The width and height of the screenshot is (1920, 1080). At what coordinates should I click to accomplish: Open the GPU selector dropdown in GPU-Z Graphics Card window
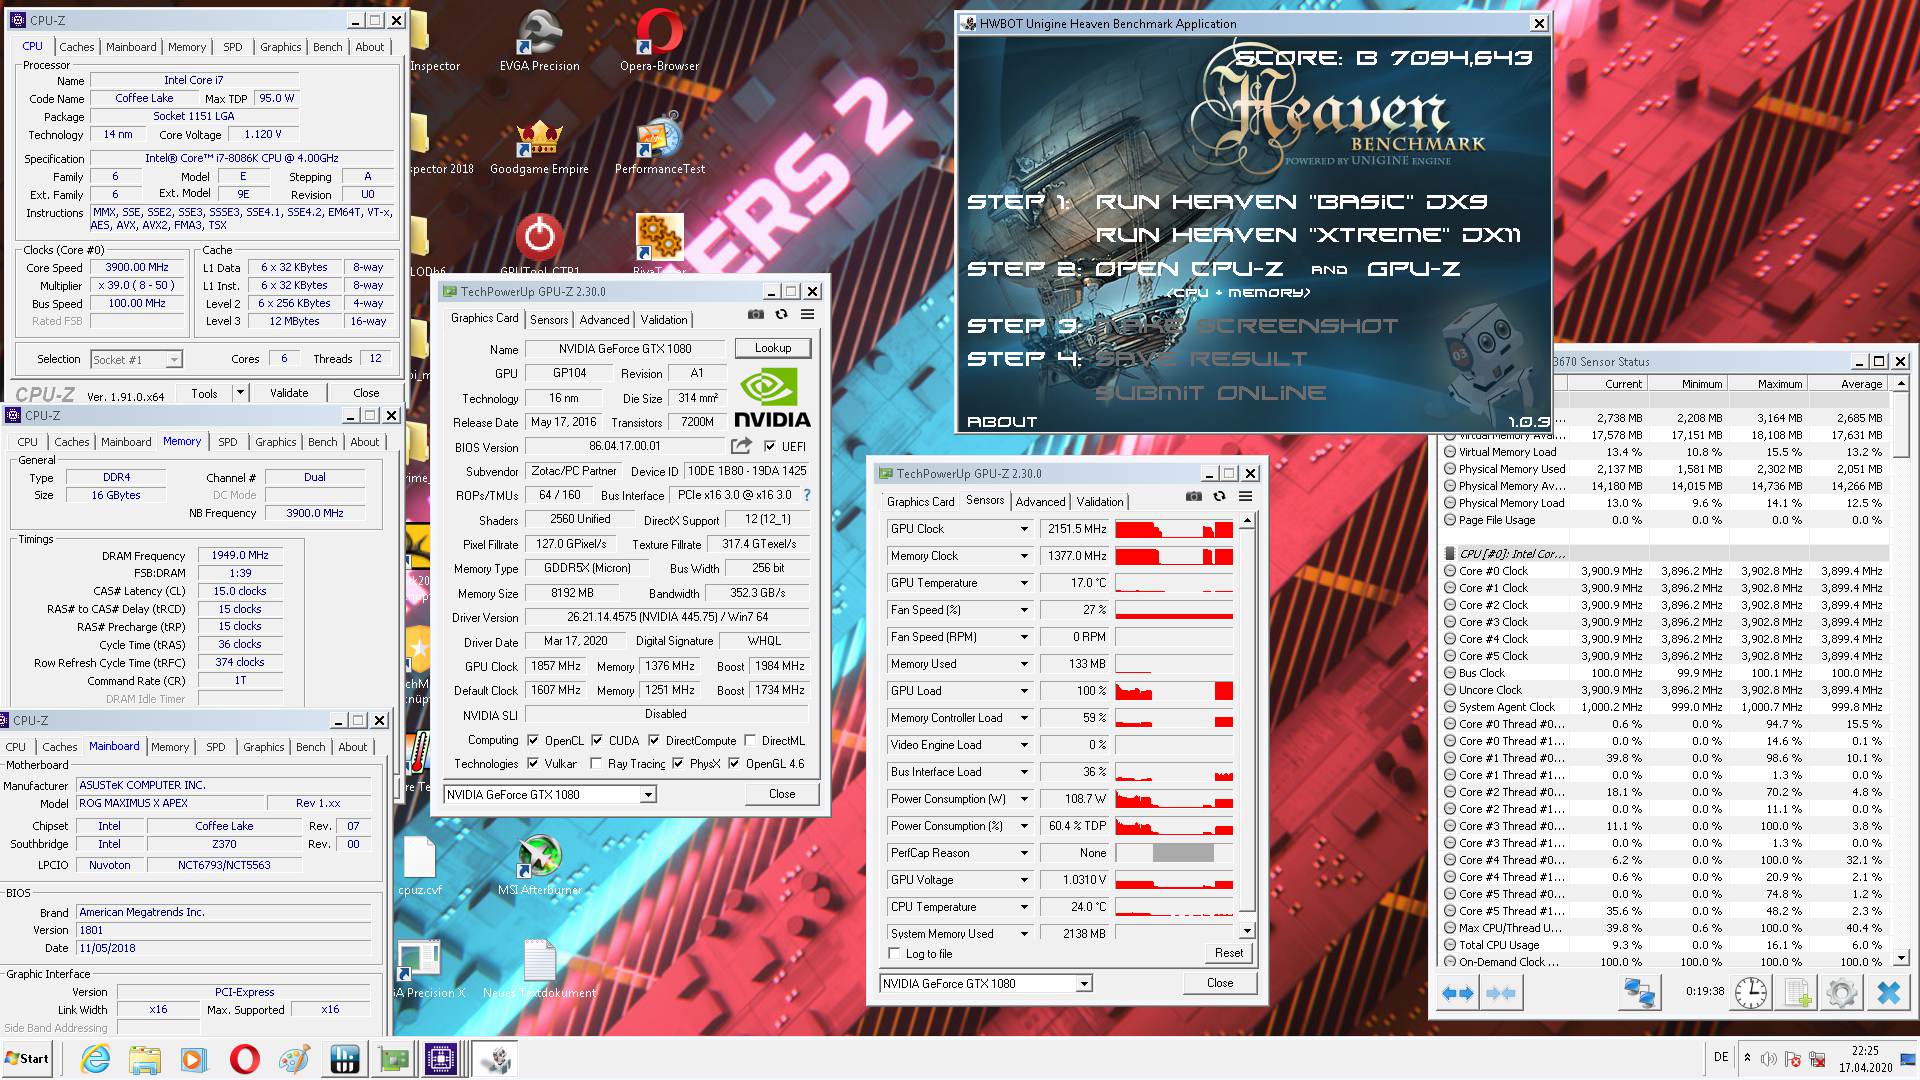click(648, 795)
